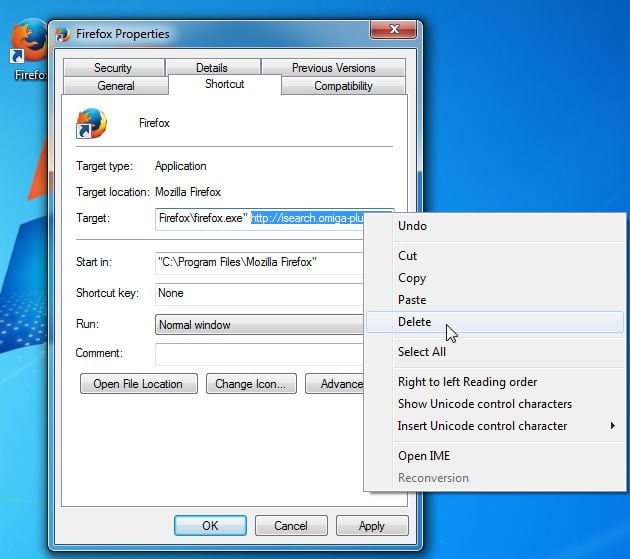Click the Open File Location button
Image resolution: width=630 pixels, height=559 pixels.
point(139,384)
